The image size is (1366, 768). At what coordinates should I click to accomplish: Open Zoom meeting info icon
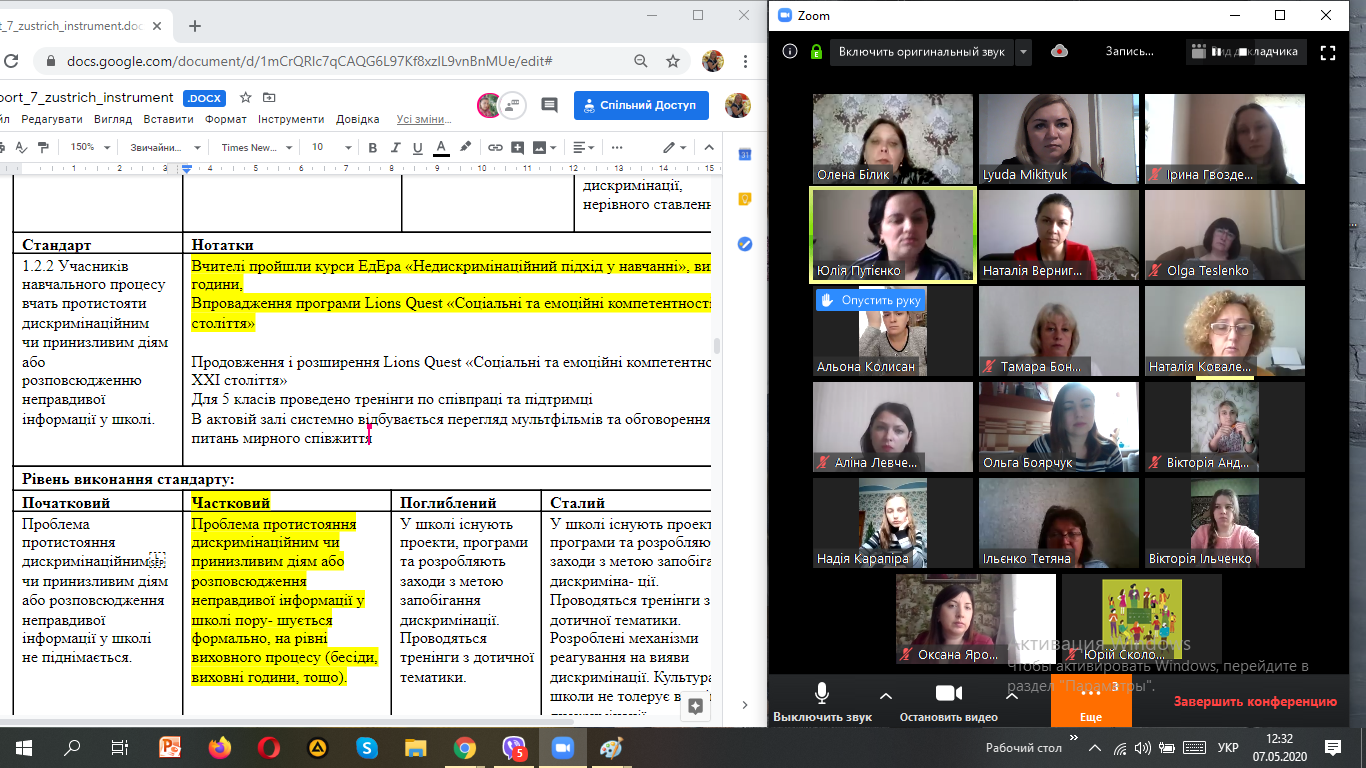click(x=790, y=51)
